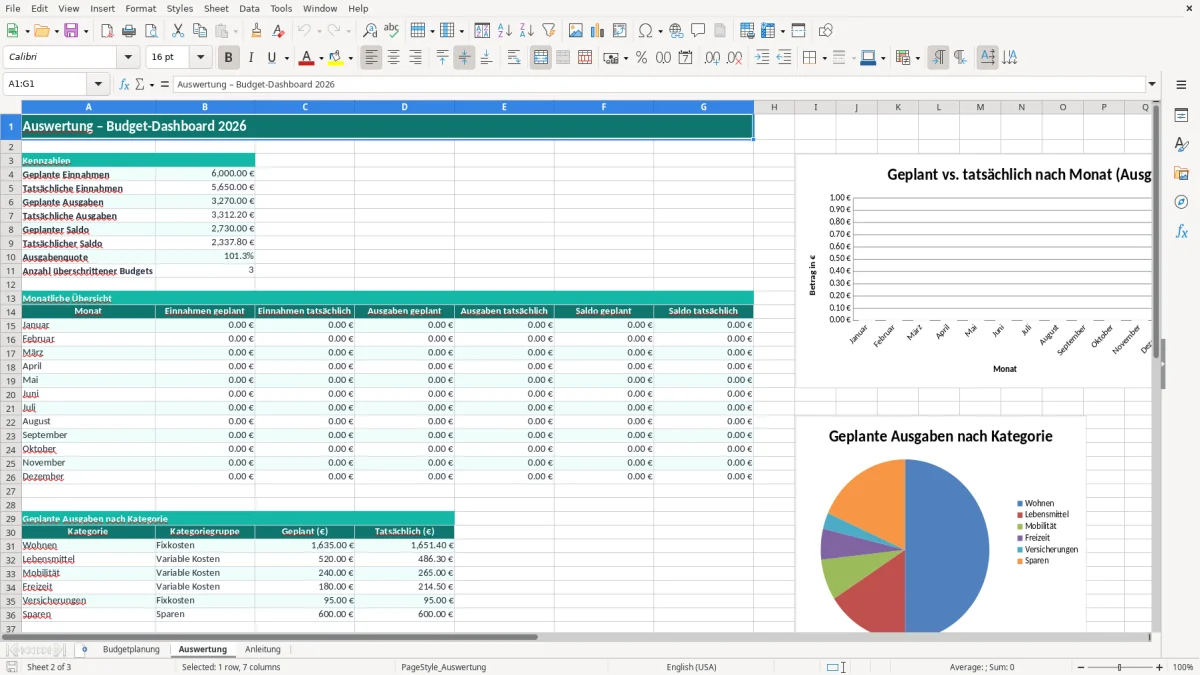Viewport: 1200px width, 675px height.
Task: Open the Data menu
Action: tap(249, 8)
